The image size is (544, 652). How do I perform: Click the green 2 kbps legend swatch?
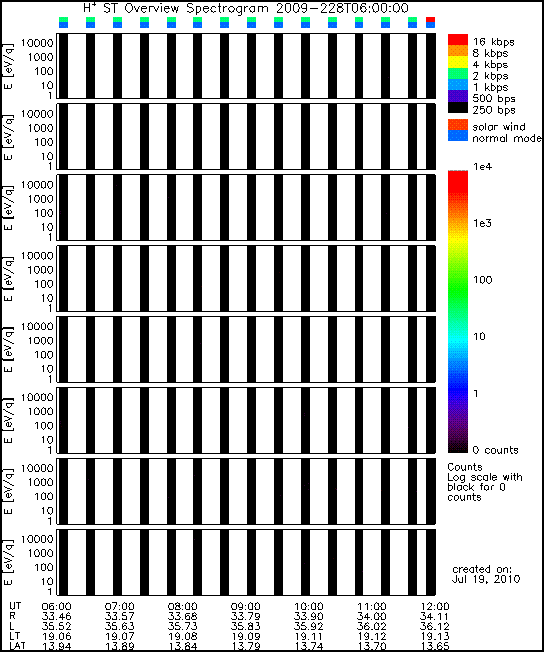tap(457, 73)
